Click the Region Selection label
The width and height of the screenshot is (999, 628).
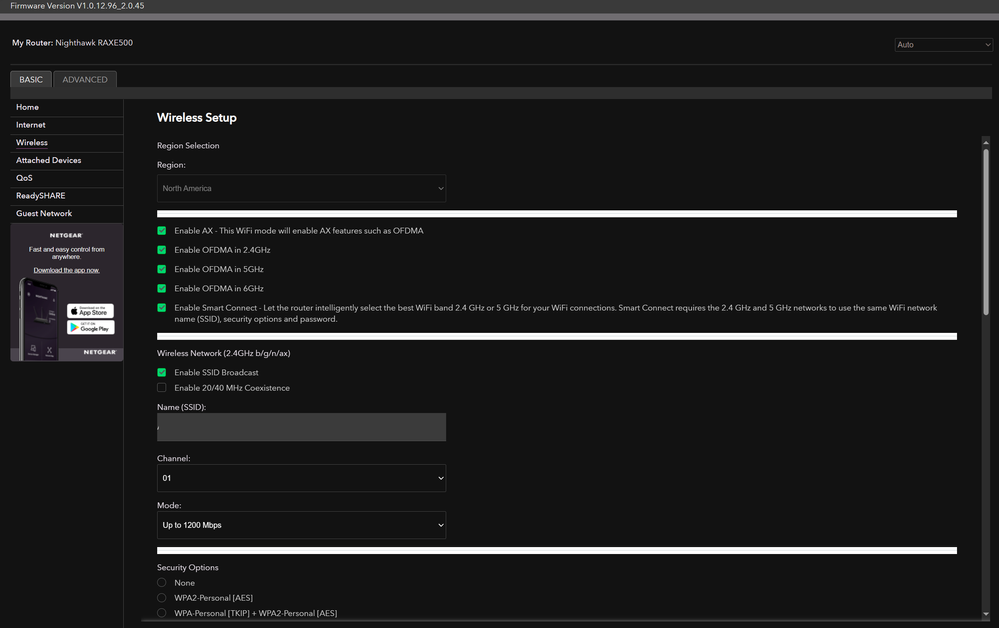[188, 146]
